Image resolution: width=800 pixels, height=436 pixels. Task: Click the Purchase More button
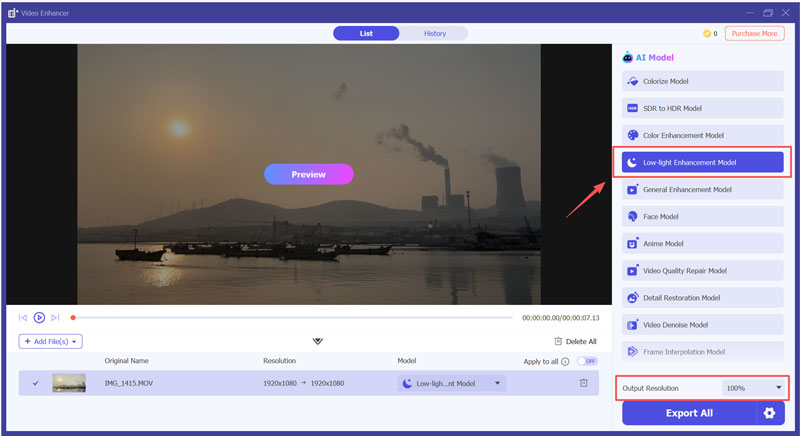tap(754, 34)
